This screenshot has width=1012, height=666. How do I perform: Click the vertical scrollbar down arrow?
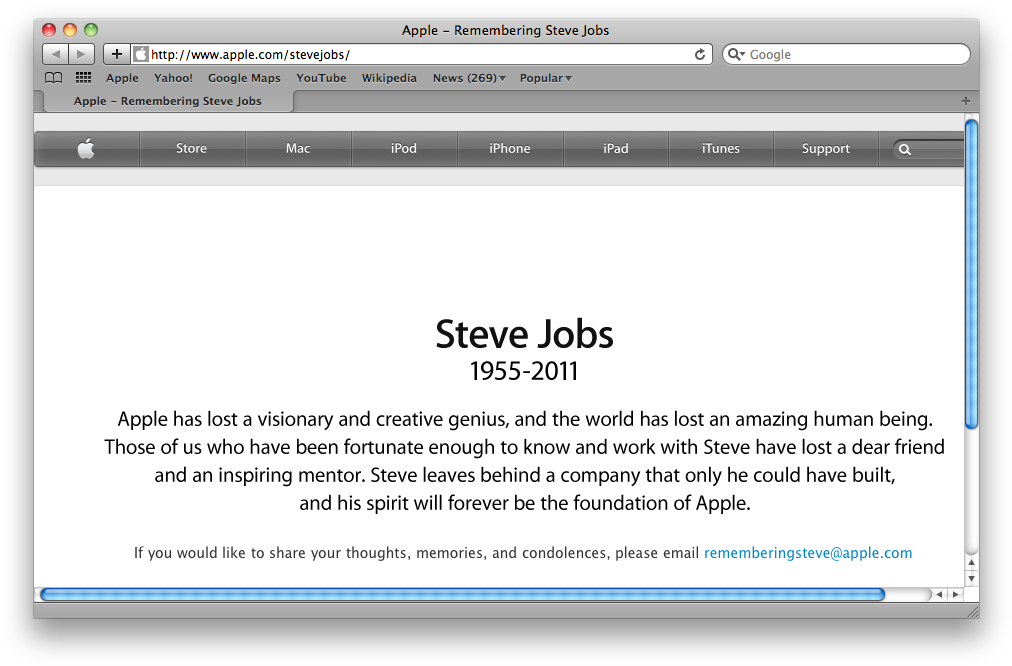(971, 578)
